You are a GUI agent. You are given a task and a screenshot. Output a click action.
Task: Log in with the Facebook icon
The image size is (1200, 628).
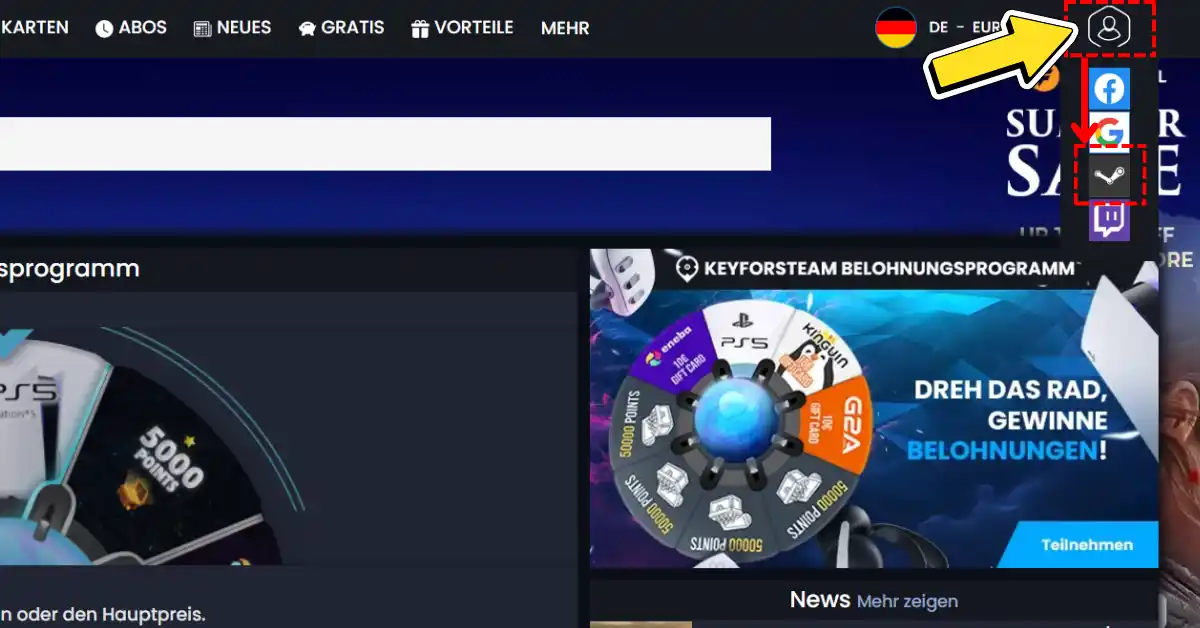(1110, 88)
